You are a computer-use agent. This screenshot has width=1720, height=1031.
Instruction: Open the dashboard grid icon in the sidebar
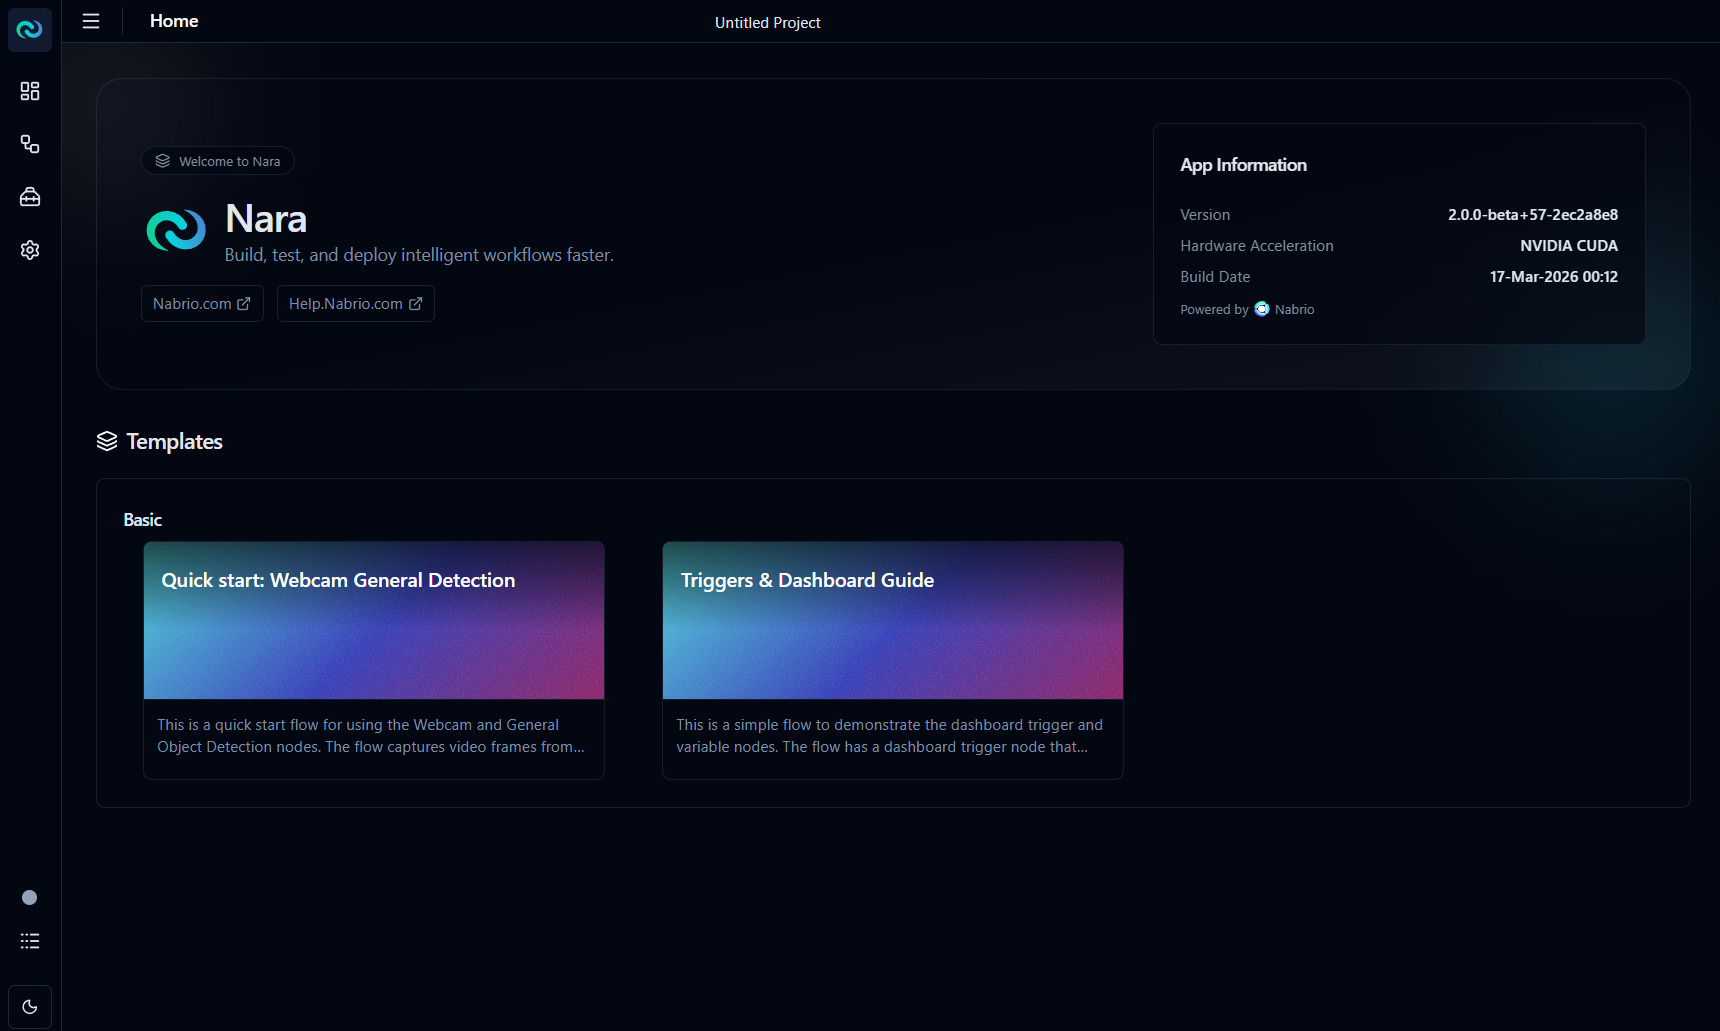click(30, 91)
